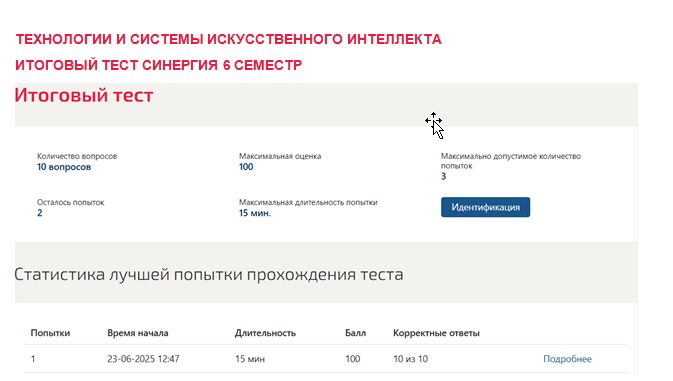Click the Идентификация button
Image resolution: width=673 pixels, height=381 pixels.
click(485, 207)
